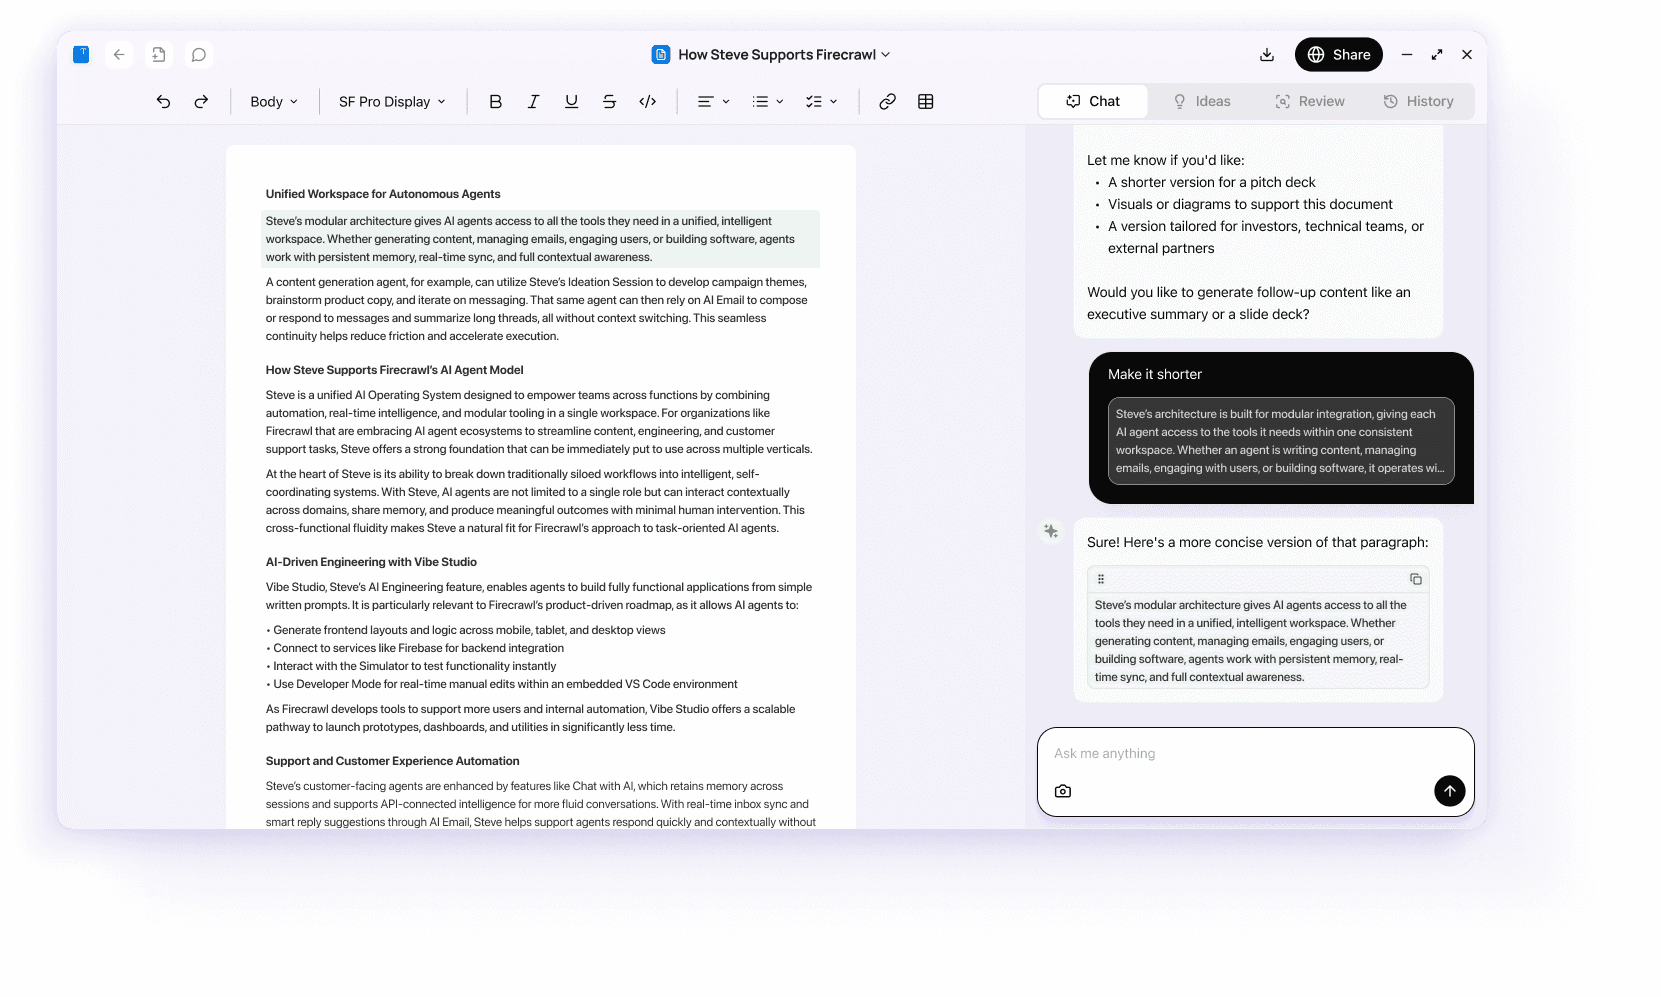This screenshot has width=1661, height=997.
Task: Open the Body text style dropdown
Action: pyautogui.click(x=274, y=101)
